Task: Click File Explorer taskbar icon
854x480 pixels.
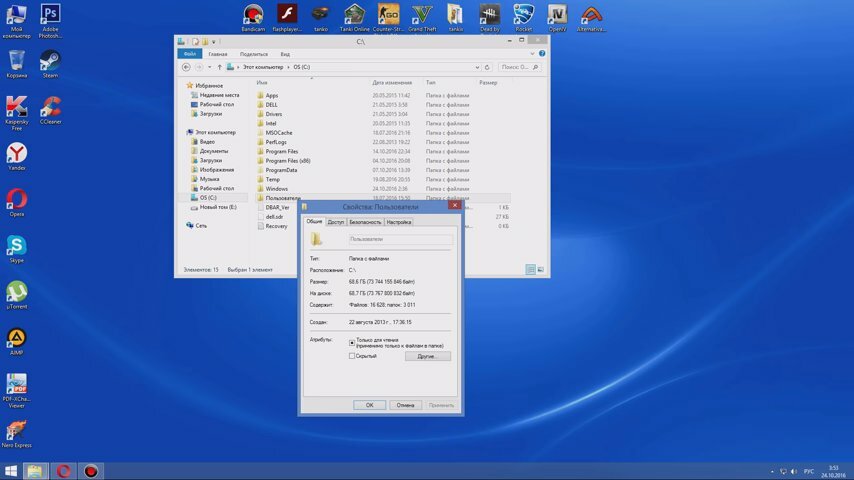Action: tap(35, 471)
